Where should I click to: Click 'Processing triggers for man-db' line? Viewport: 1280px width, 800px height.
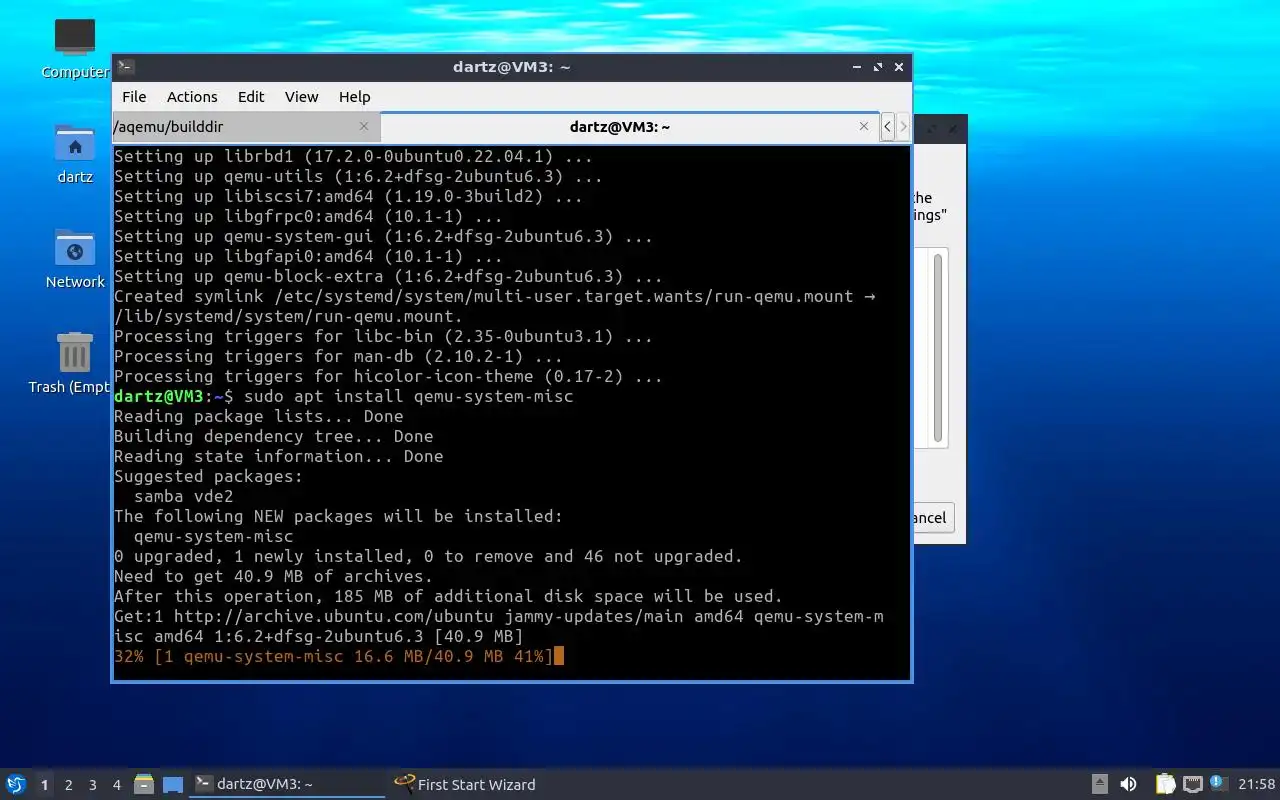[x=338, y=356]
